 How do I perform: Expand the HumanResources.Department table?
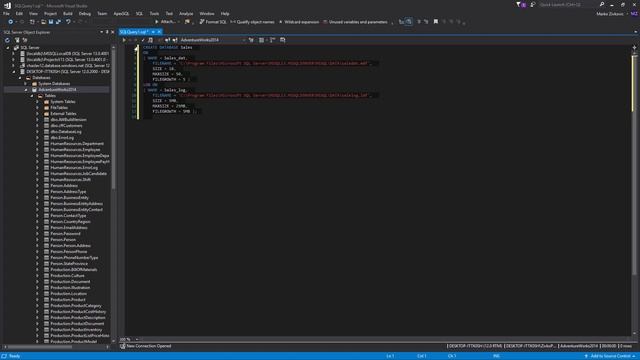tap(38, 144)
